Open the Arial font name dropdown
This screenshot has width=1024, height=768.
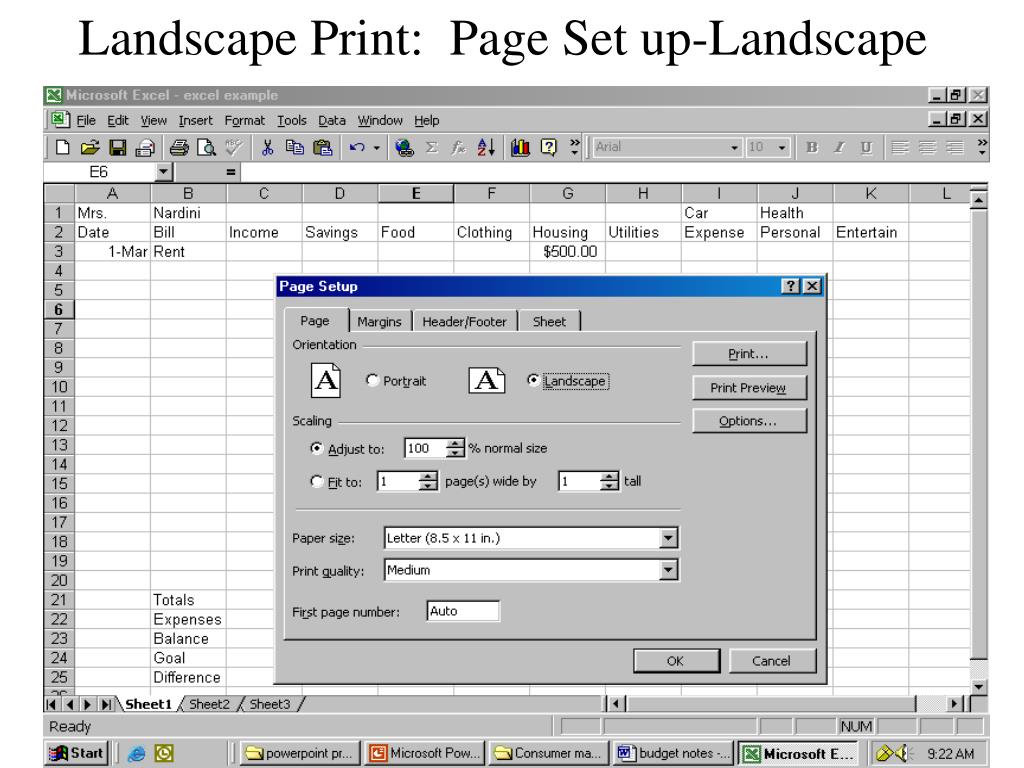(735, 148)
